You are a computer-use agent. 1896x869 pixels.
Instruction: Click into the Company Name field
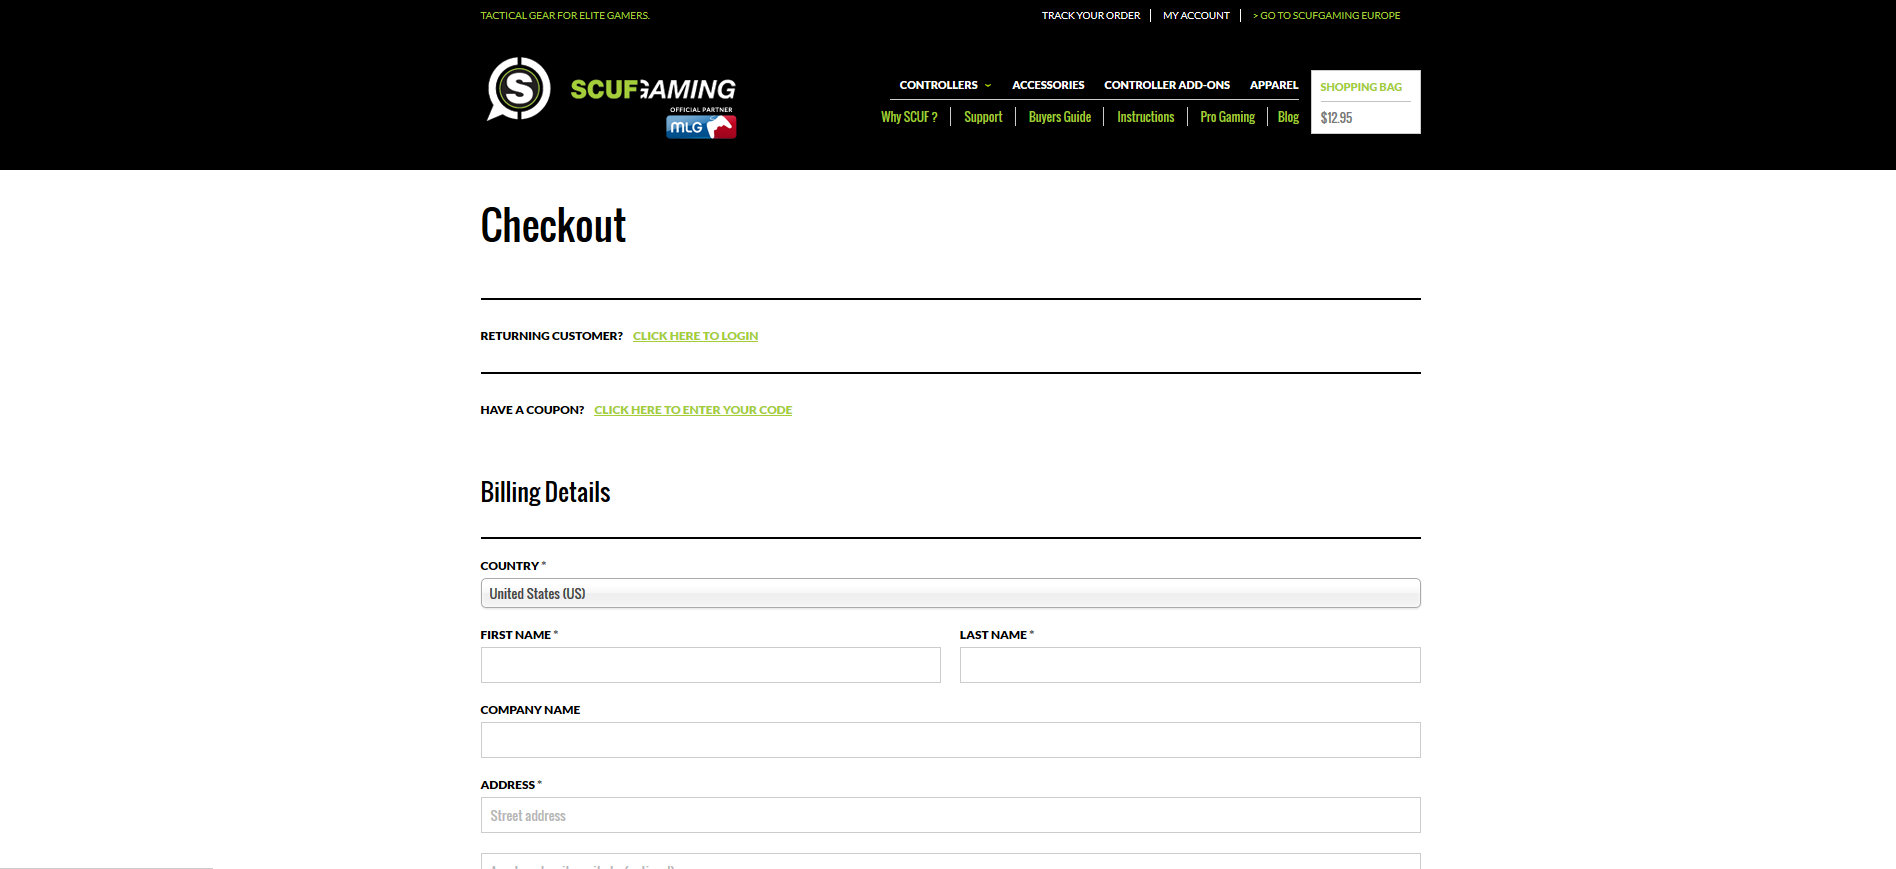pyautogui.click(x=950, y=740)
